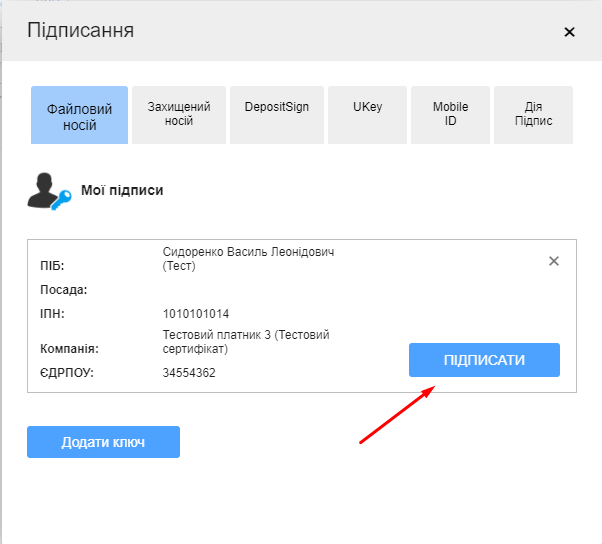Click the Додати ключ button
This screenshot has height=544, width=602.
103,442
